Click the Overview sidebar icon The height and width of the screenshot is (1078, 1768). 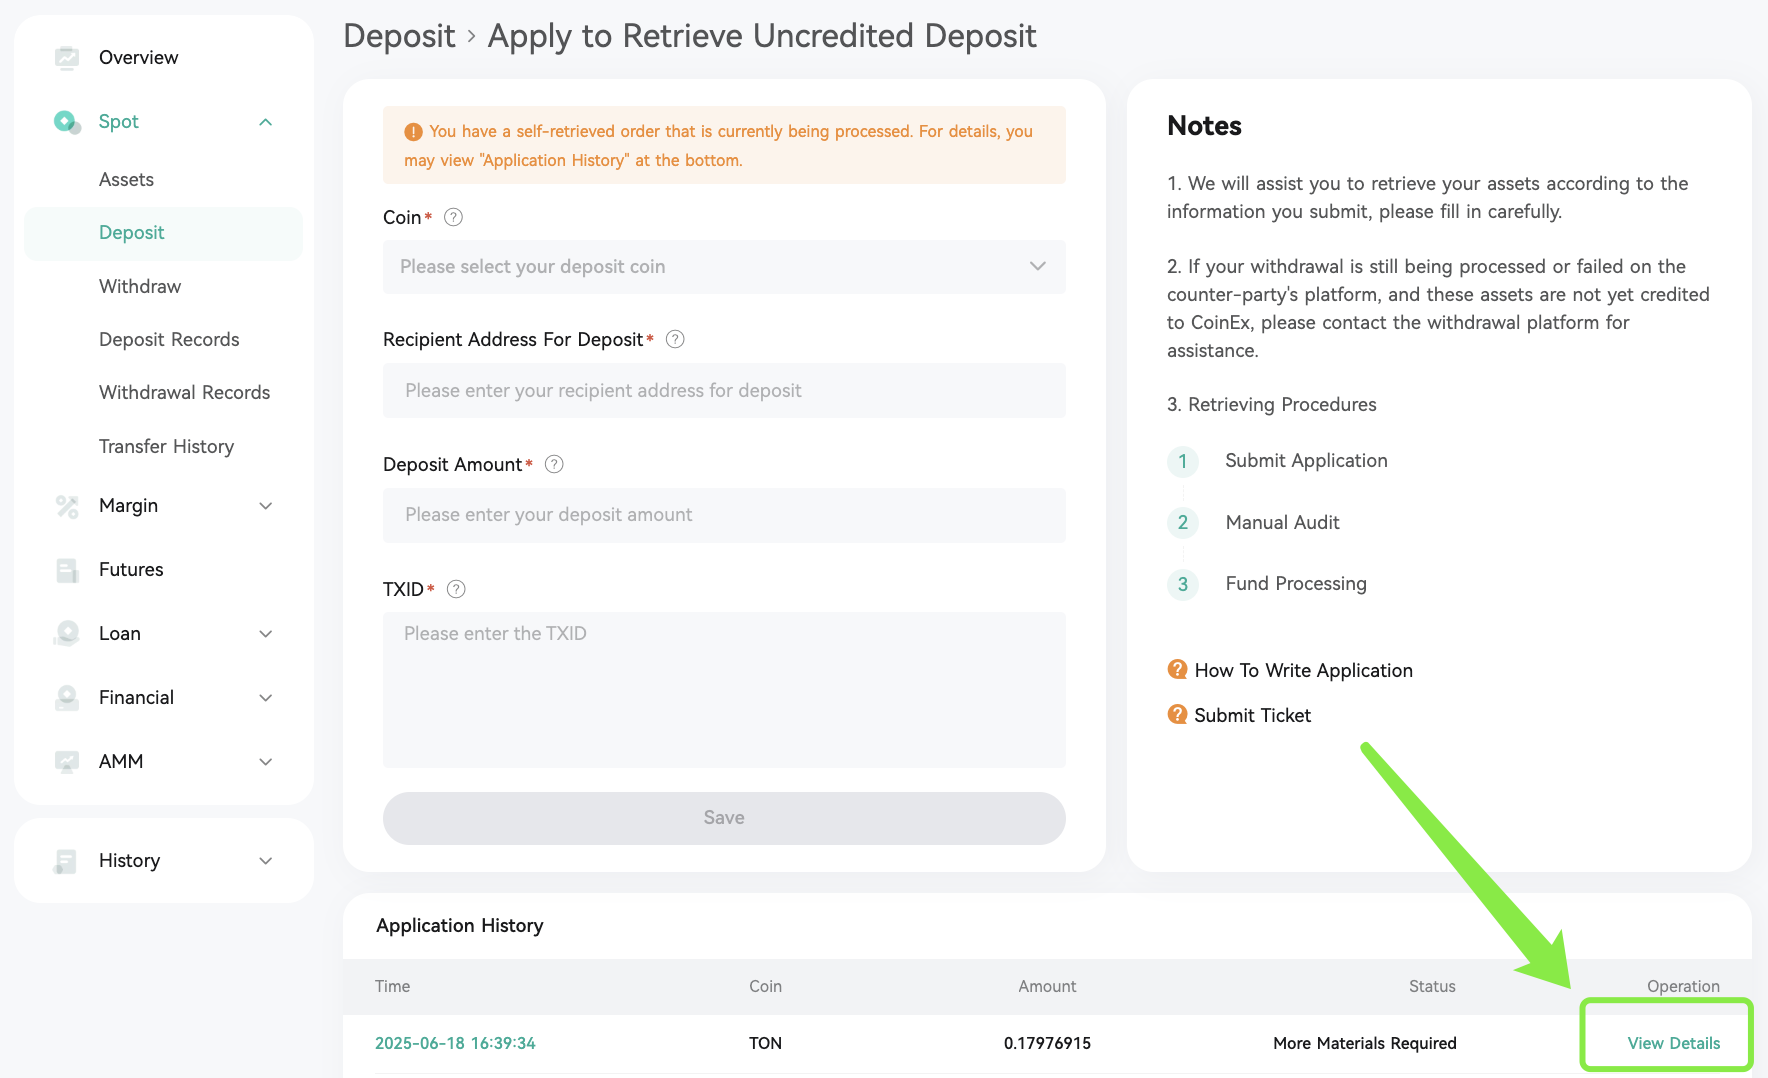(x=67, y=58)
